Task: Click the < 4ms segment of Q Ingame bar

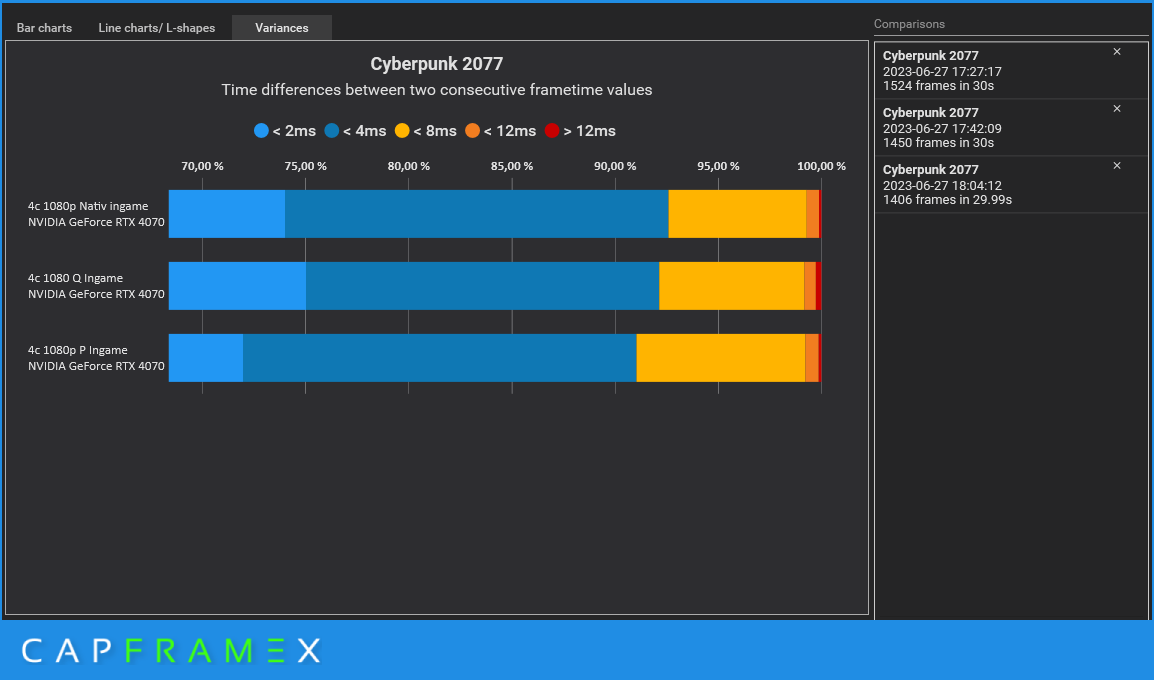Action: point(482,286)
